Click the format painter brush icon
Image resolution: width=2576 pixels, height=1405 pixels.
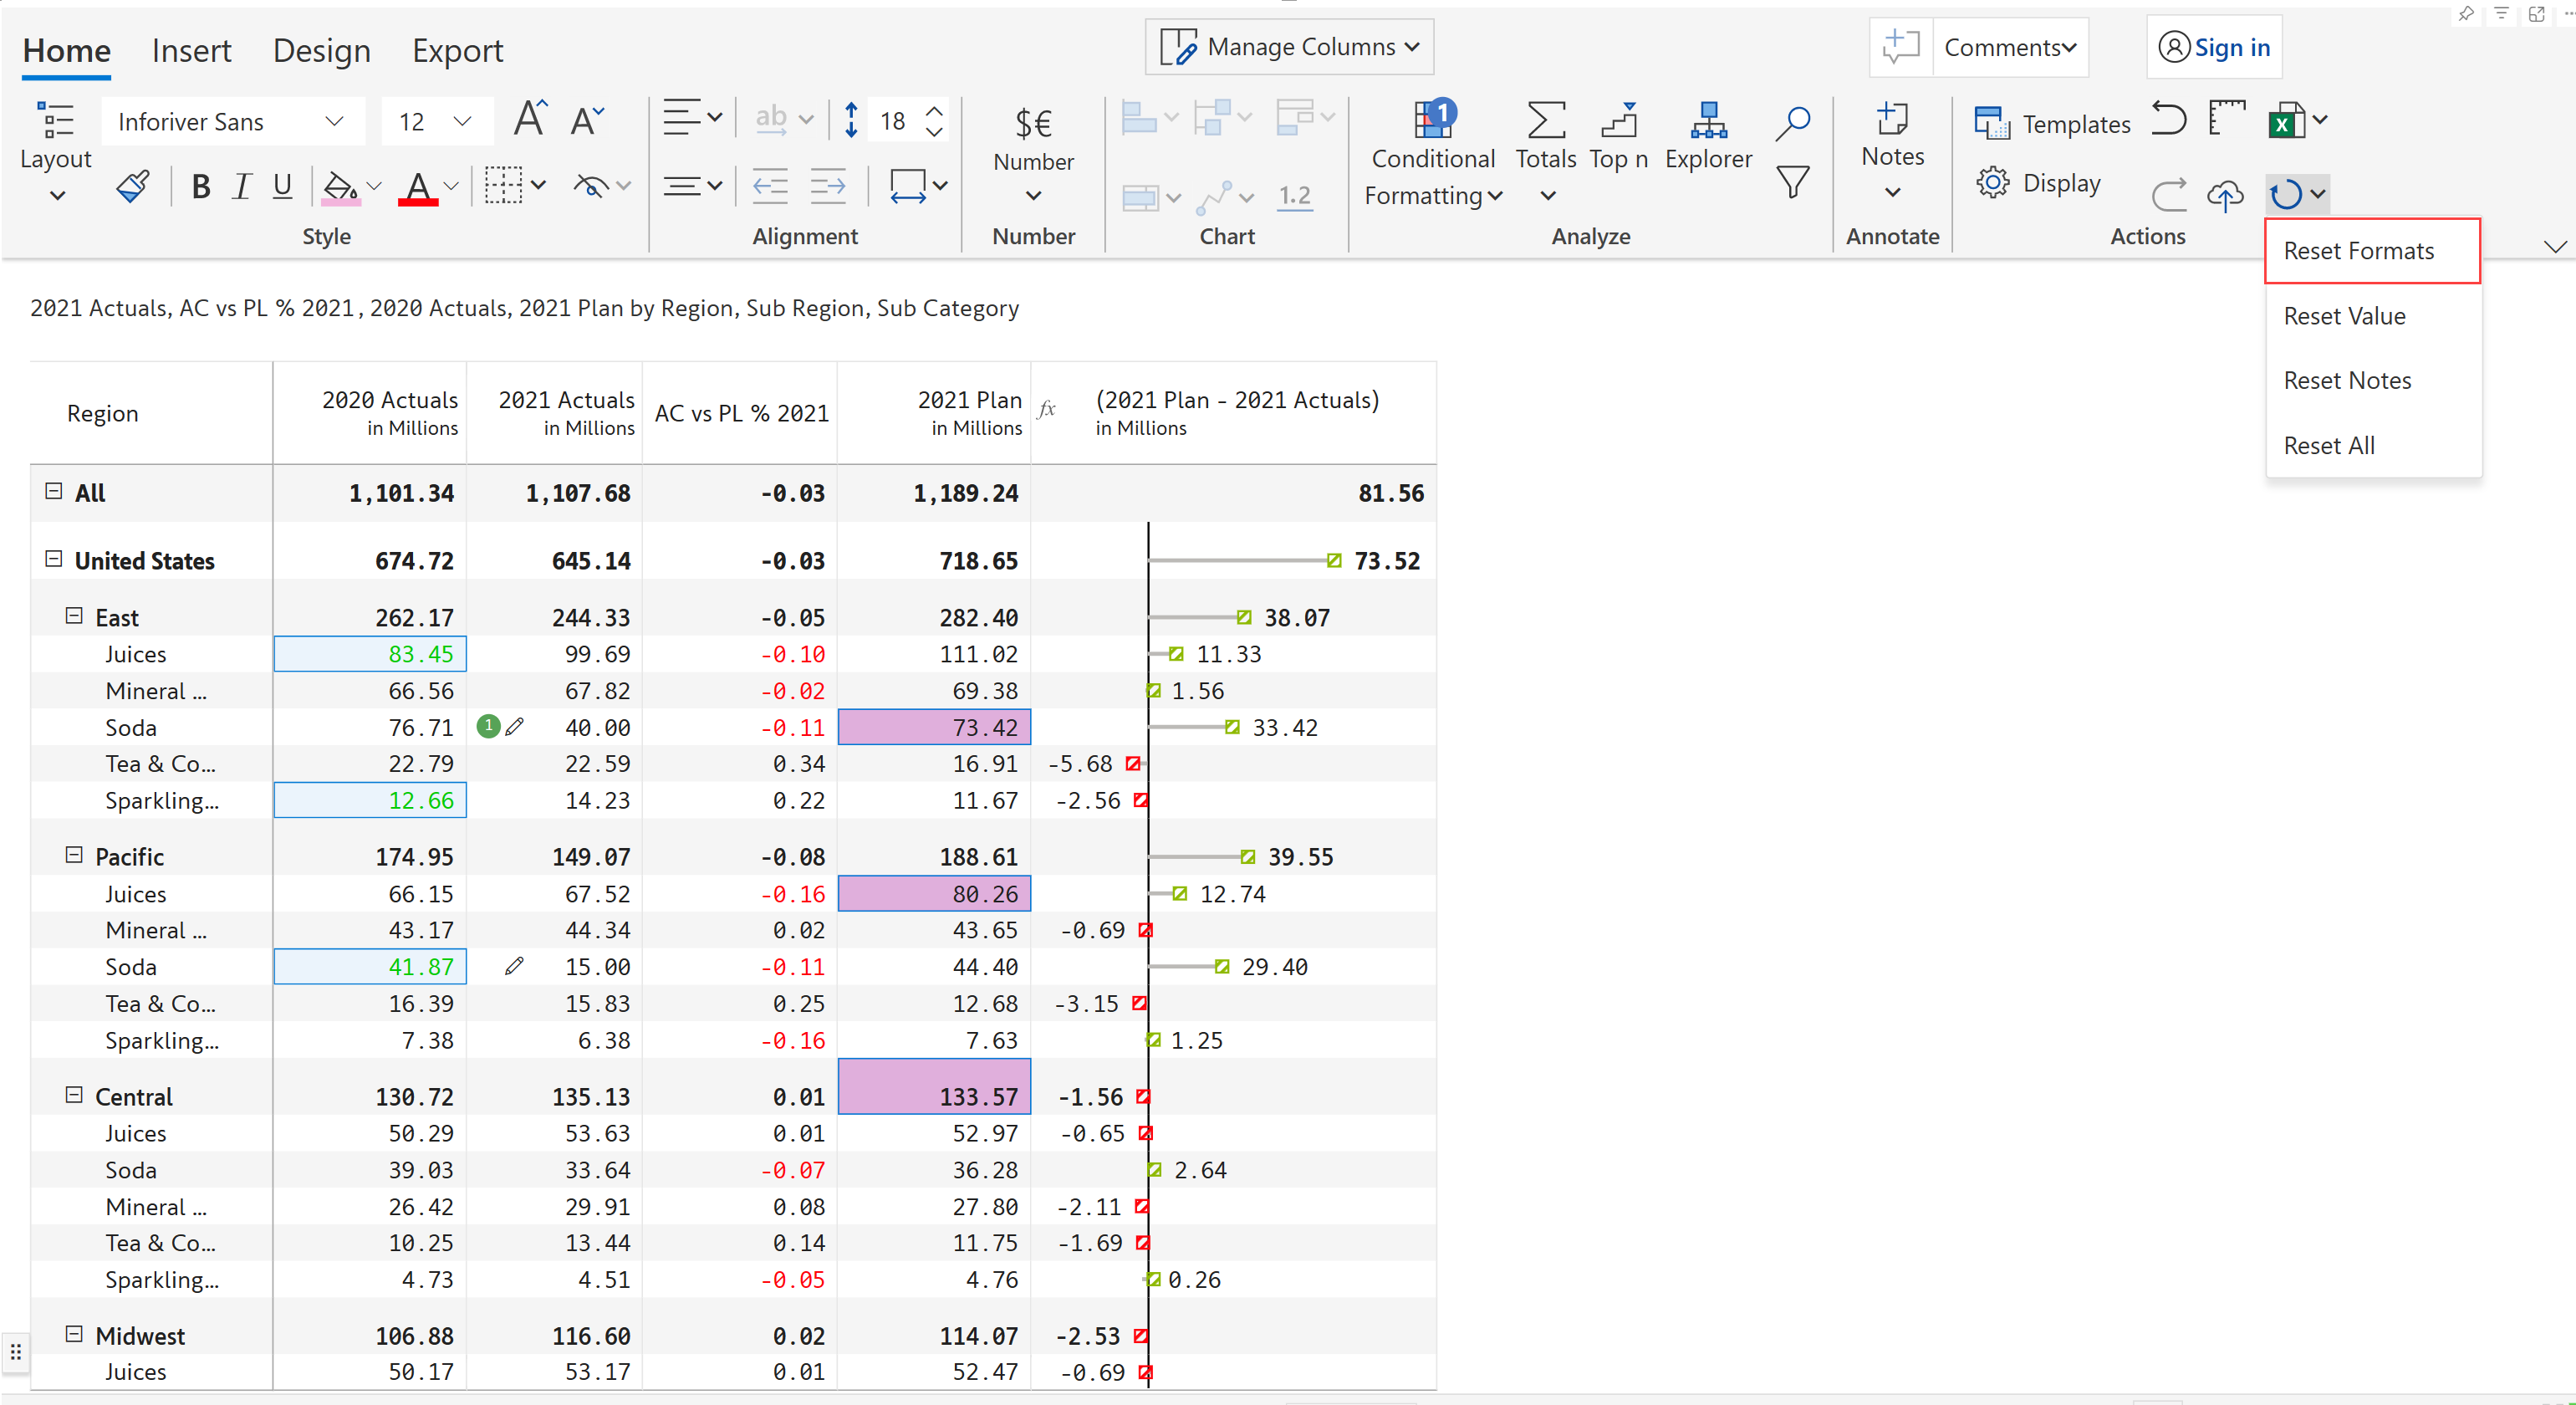click(x=133, y=186)
